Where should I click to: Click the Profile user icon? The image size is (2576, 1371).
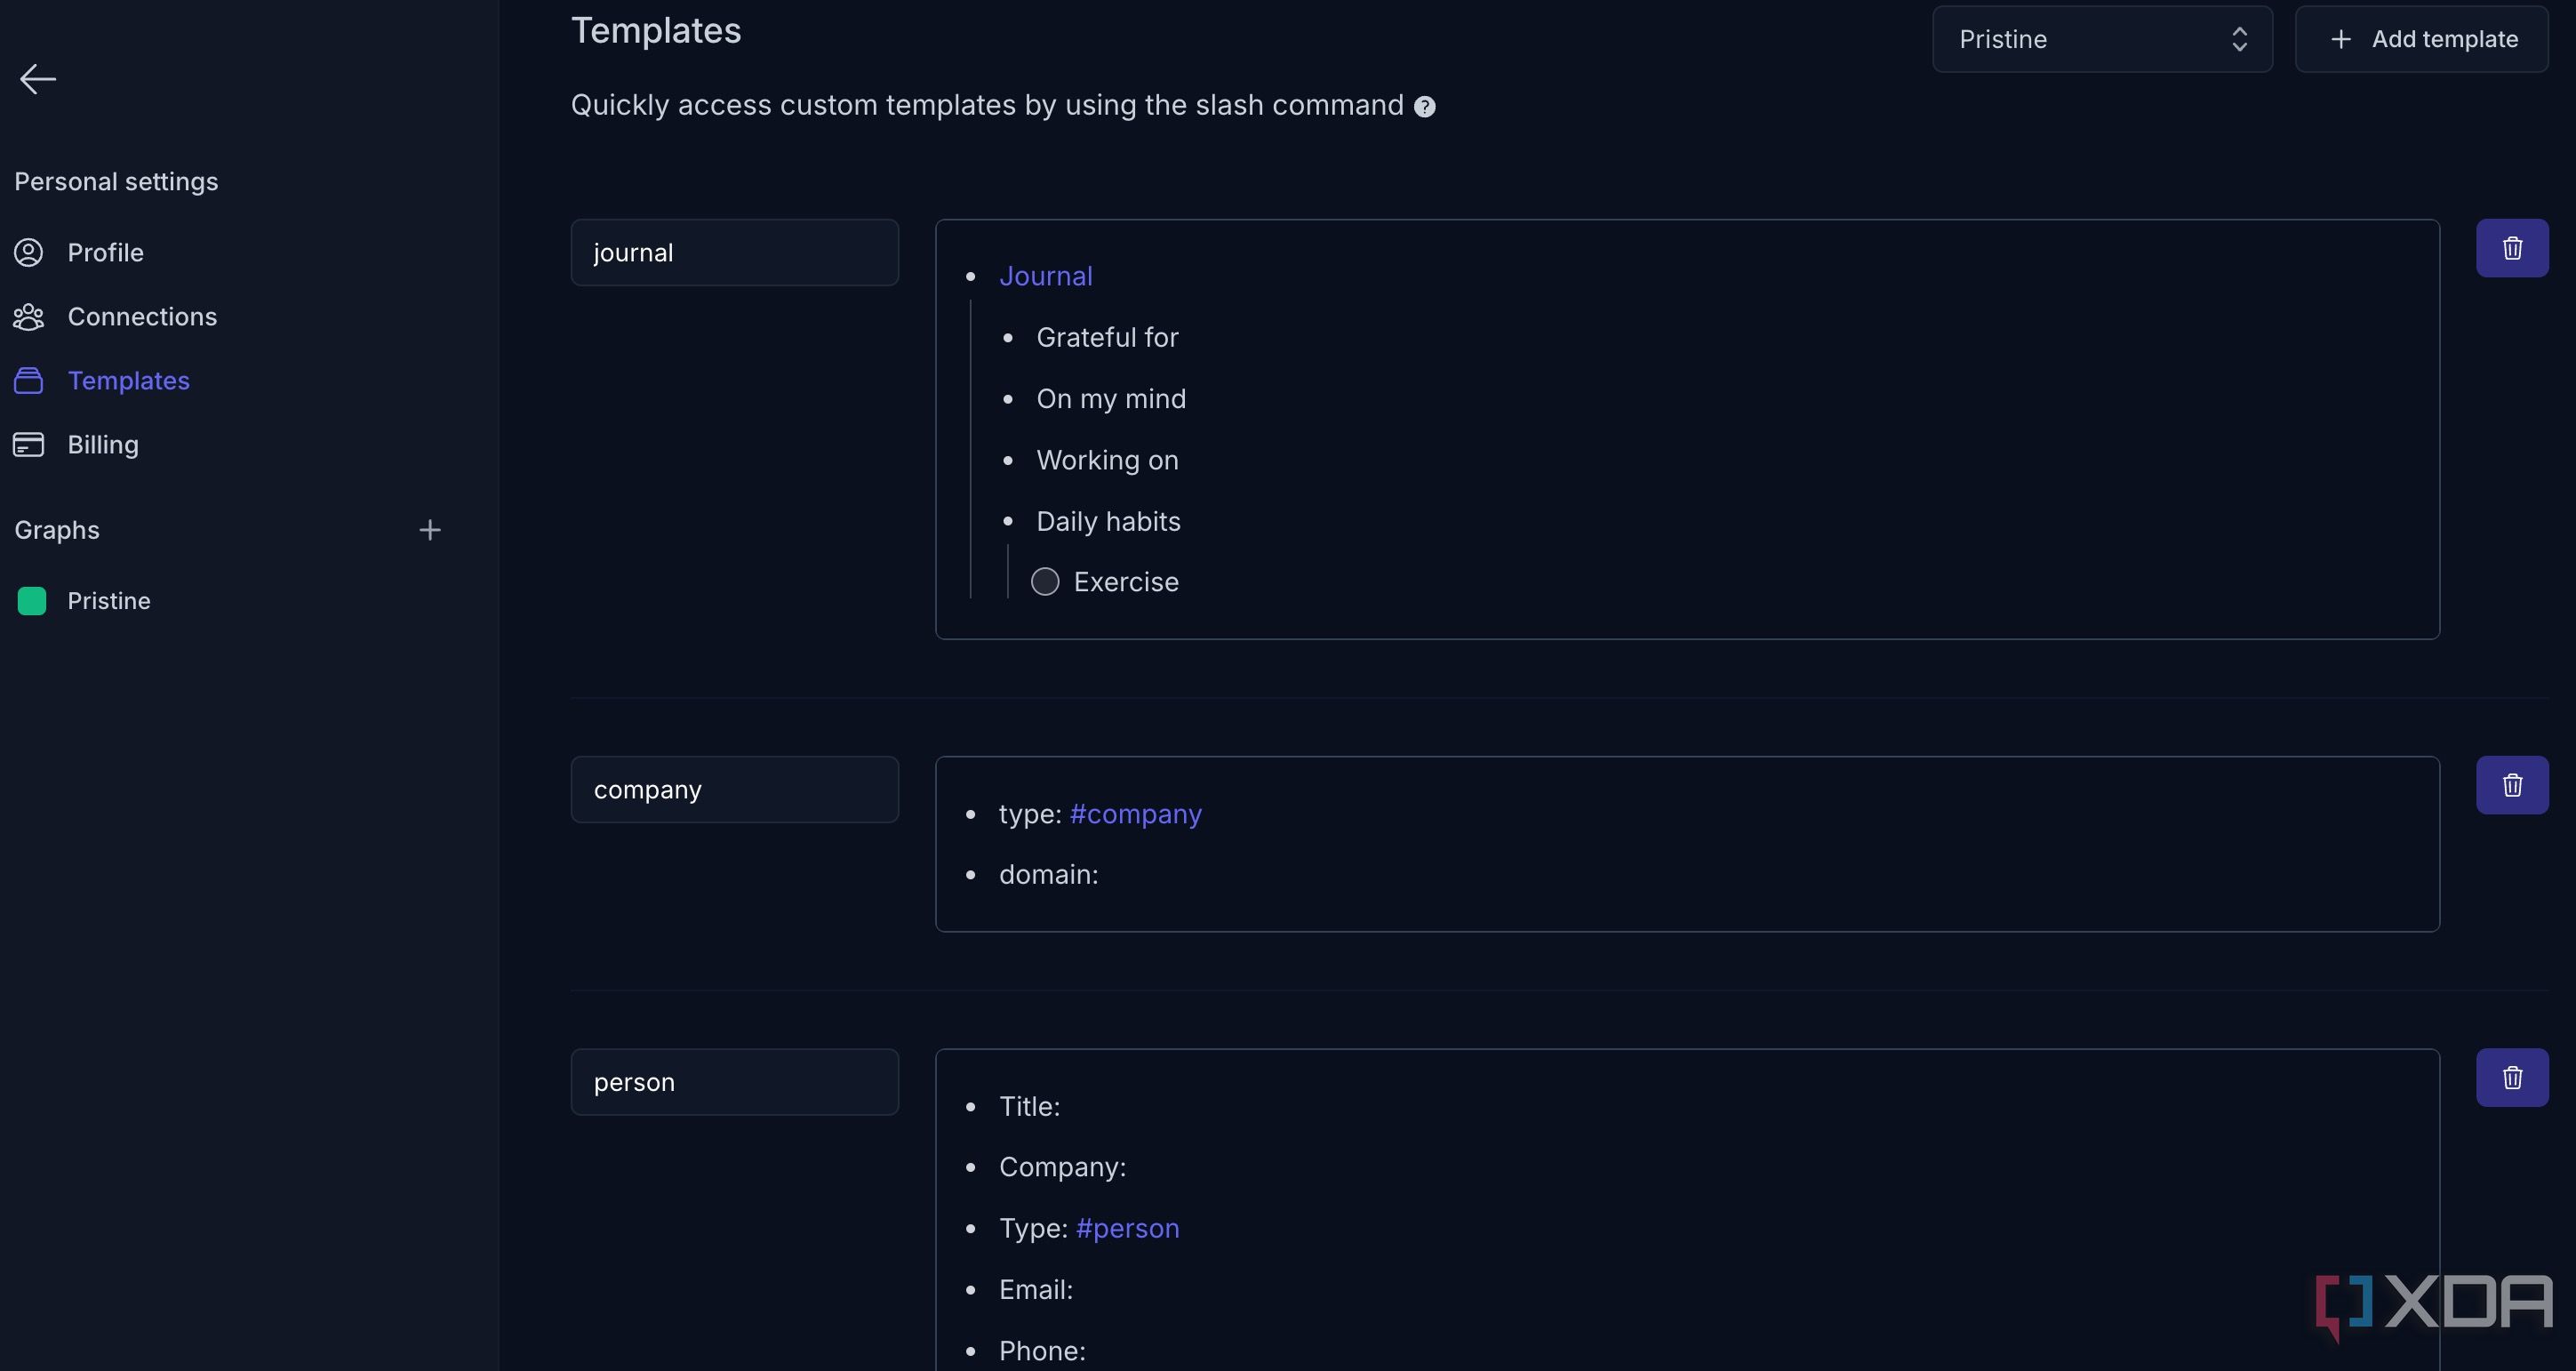[28, 253]
